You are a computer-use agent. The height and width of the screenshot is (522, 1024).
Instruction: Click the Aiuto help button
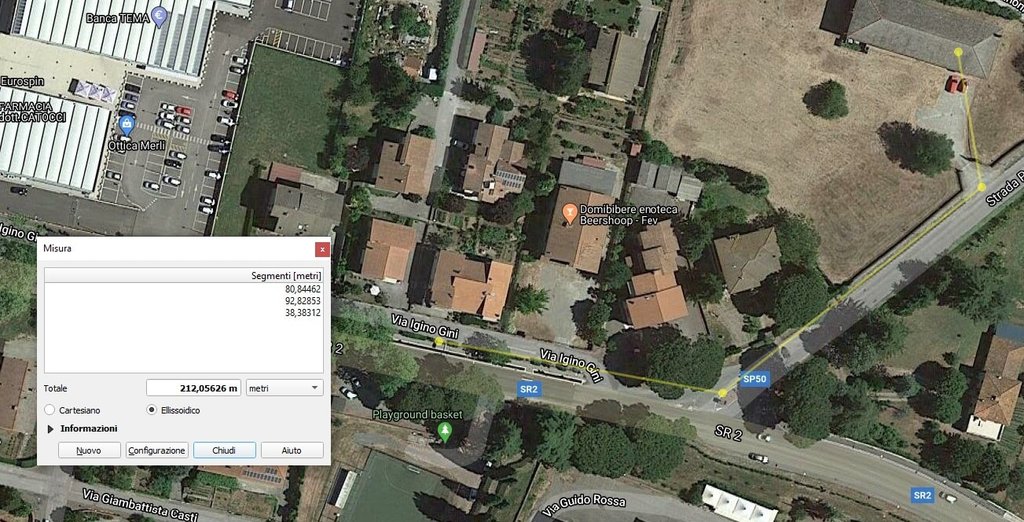[x=292, y=450]
